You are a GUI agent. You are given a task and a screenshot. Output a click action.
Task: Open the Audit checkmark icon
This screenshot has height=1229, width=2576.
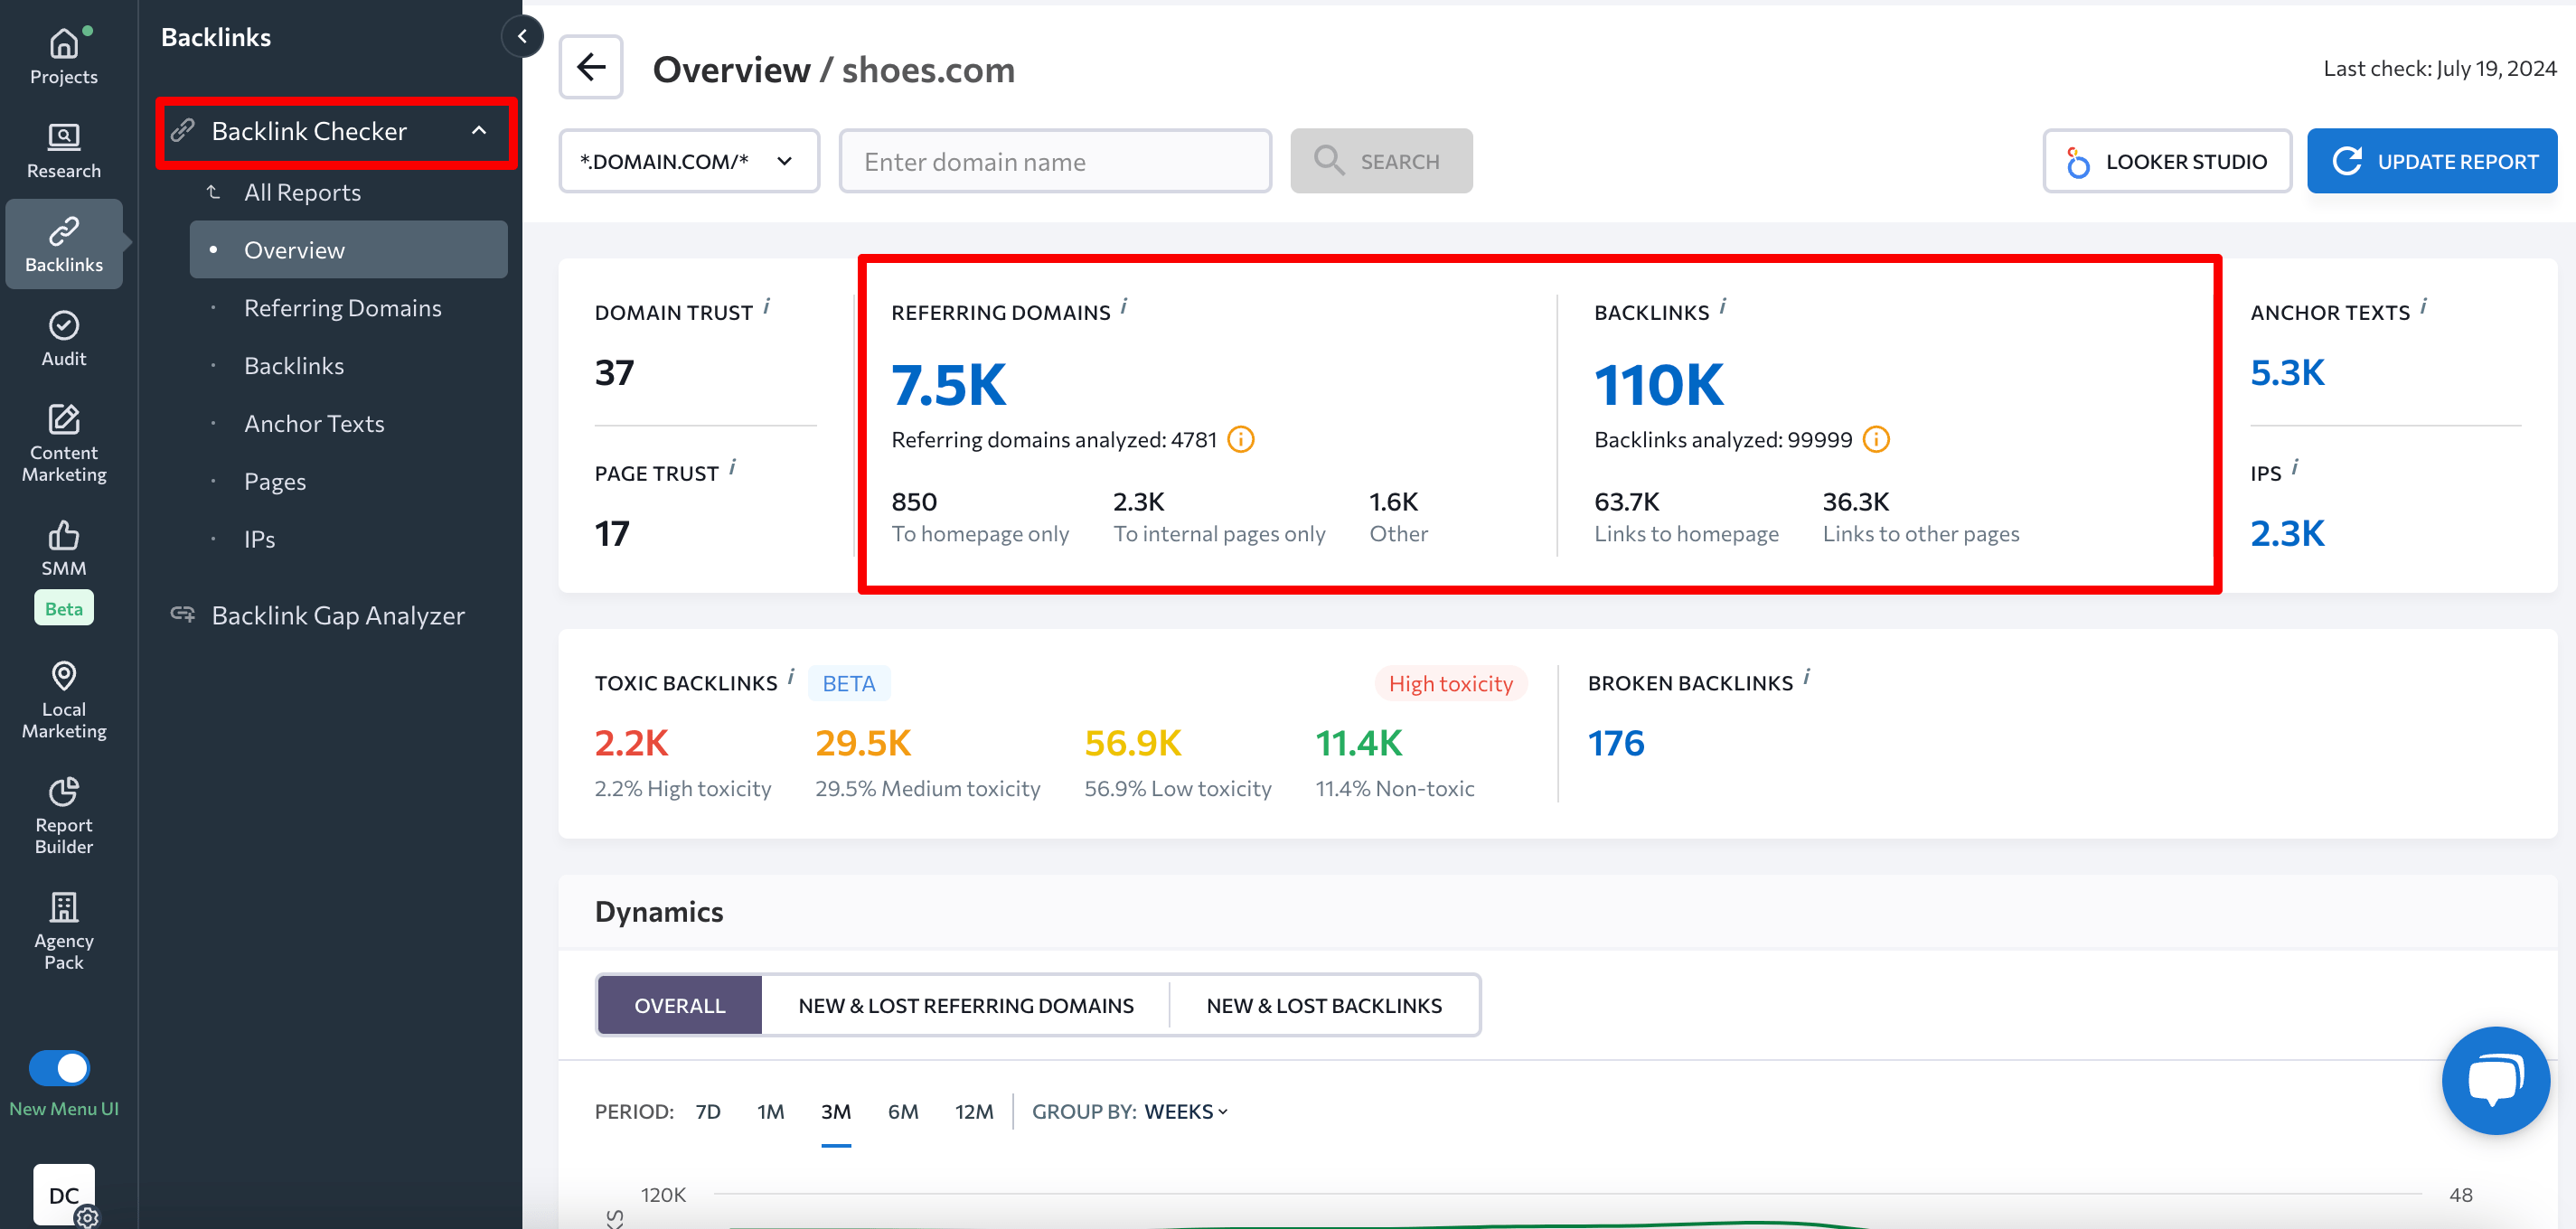63,325
